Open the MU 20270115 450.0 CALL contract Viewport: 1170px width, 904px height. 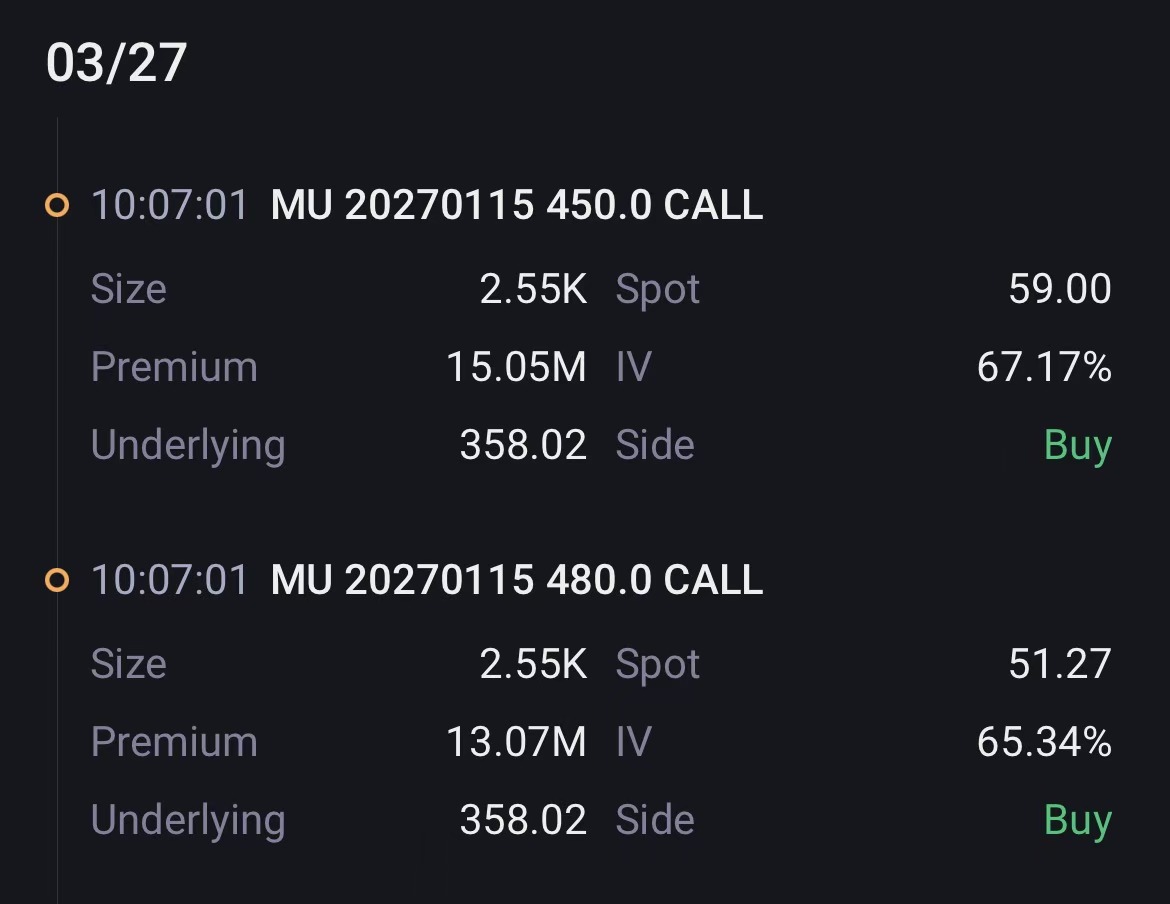[516, 205]
